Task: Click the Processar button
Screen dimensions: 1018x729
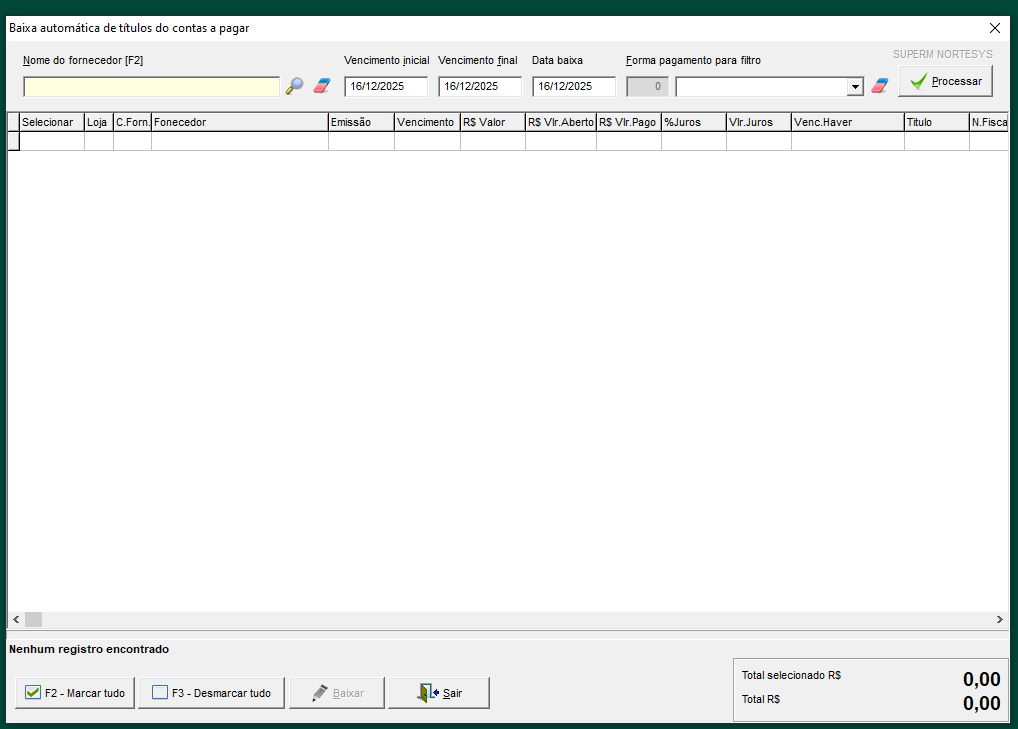Action: click(945, 82)
